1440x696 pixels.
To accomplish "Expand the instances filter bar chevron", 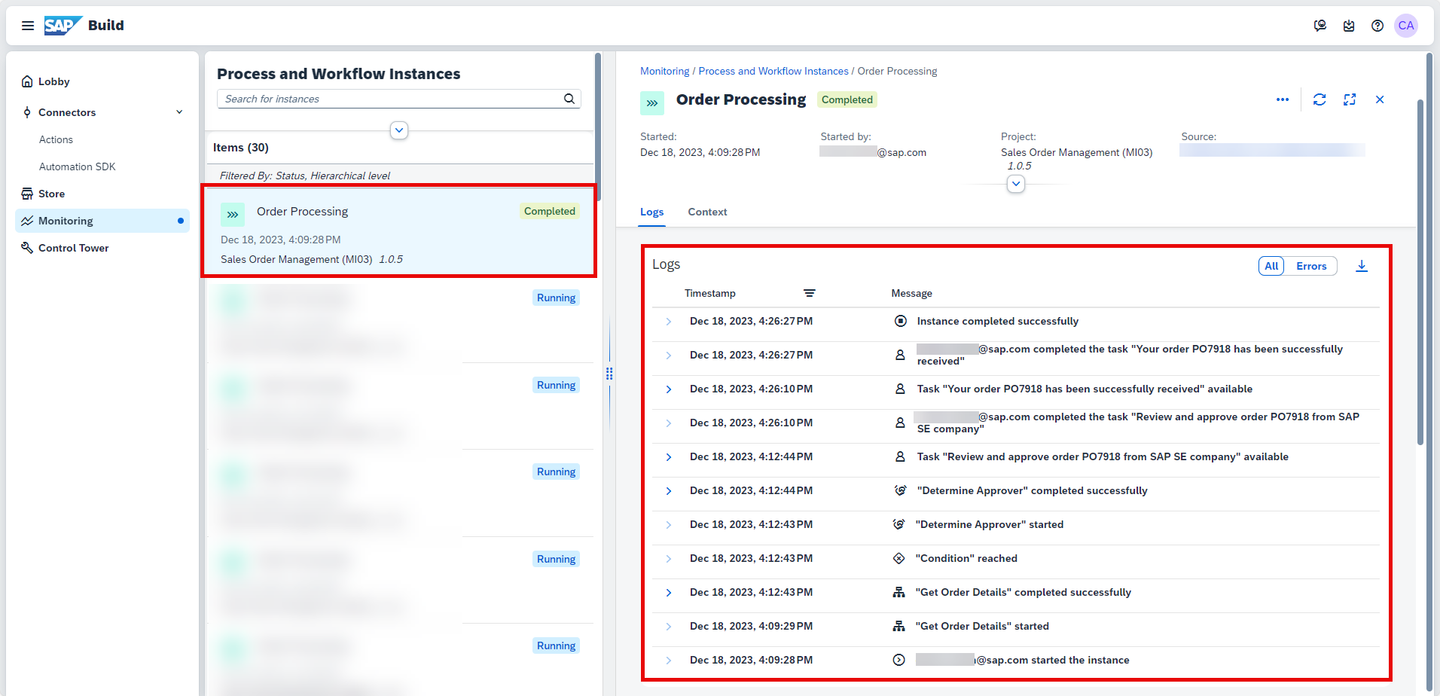I will (399, 130).
